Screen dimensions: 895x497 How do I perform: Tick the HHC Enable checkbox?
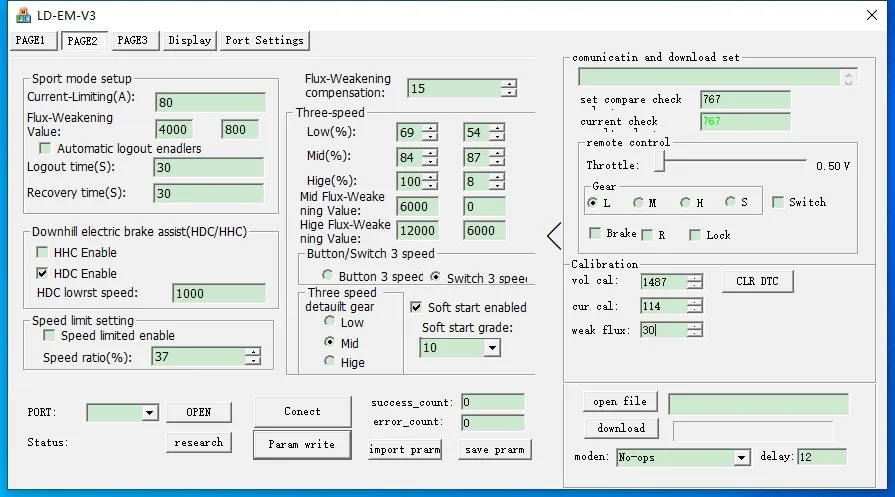42,252
